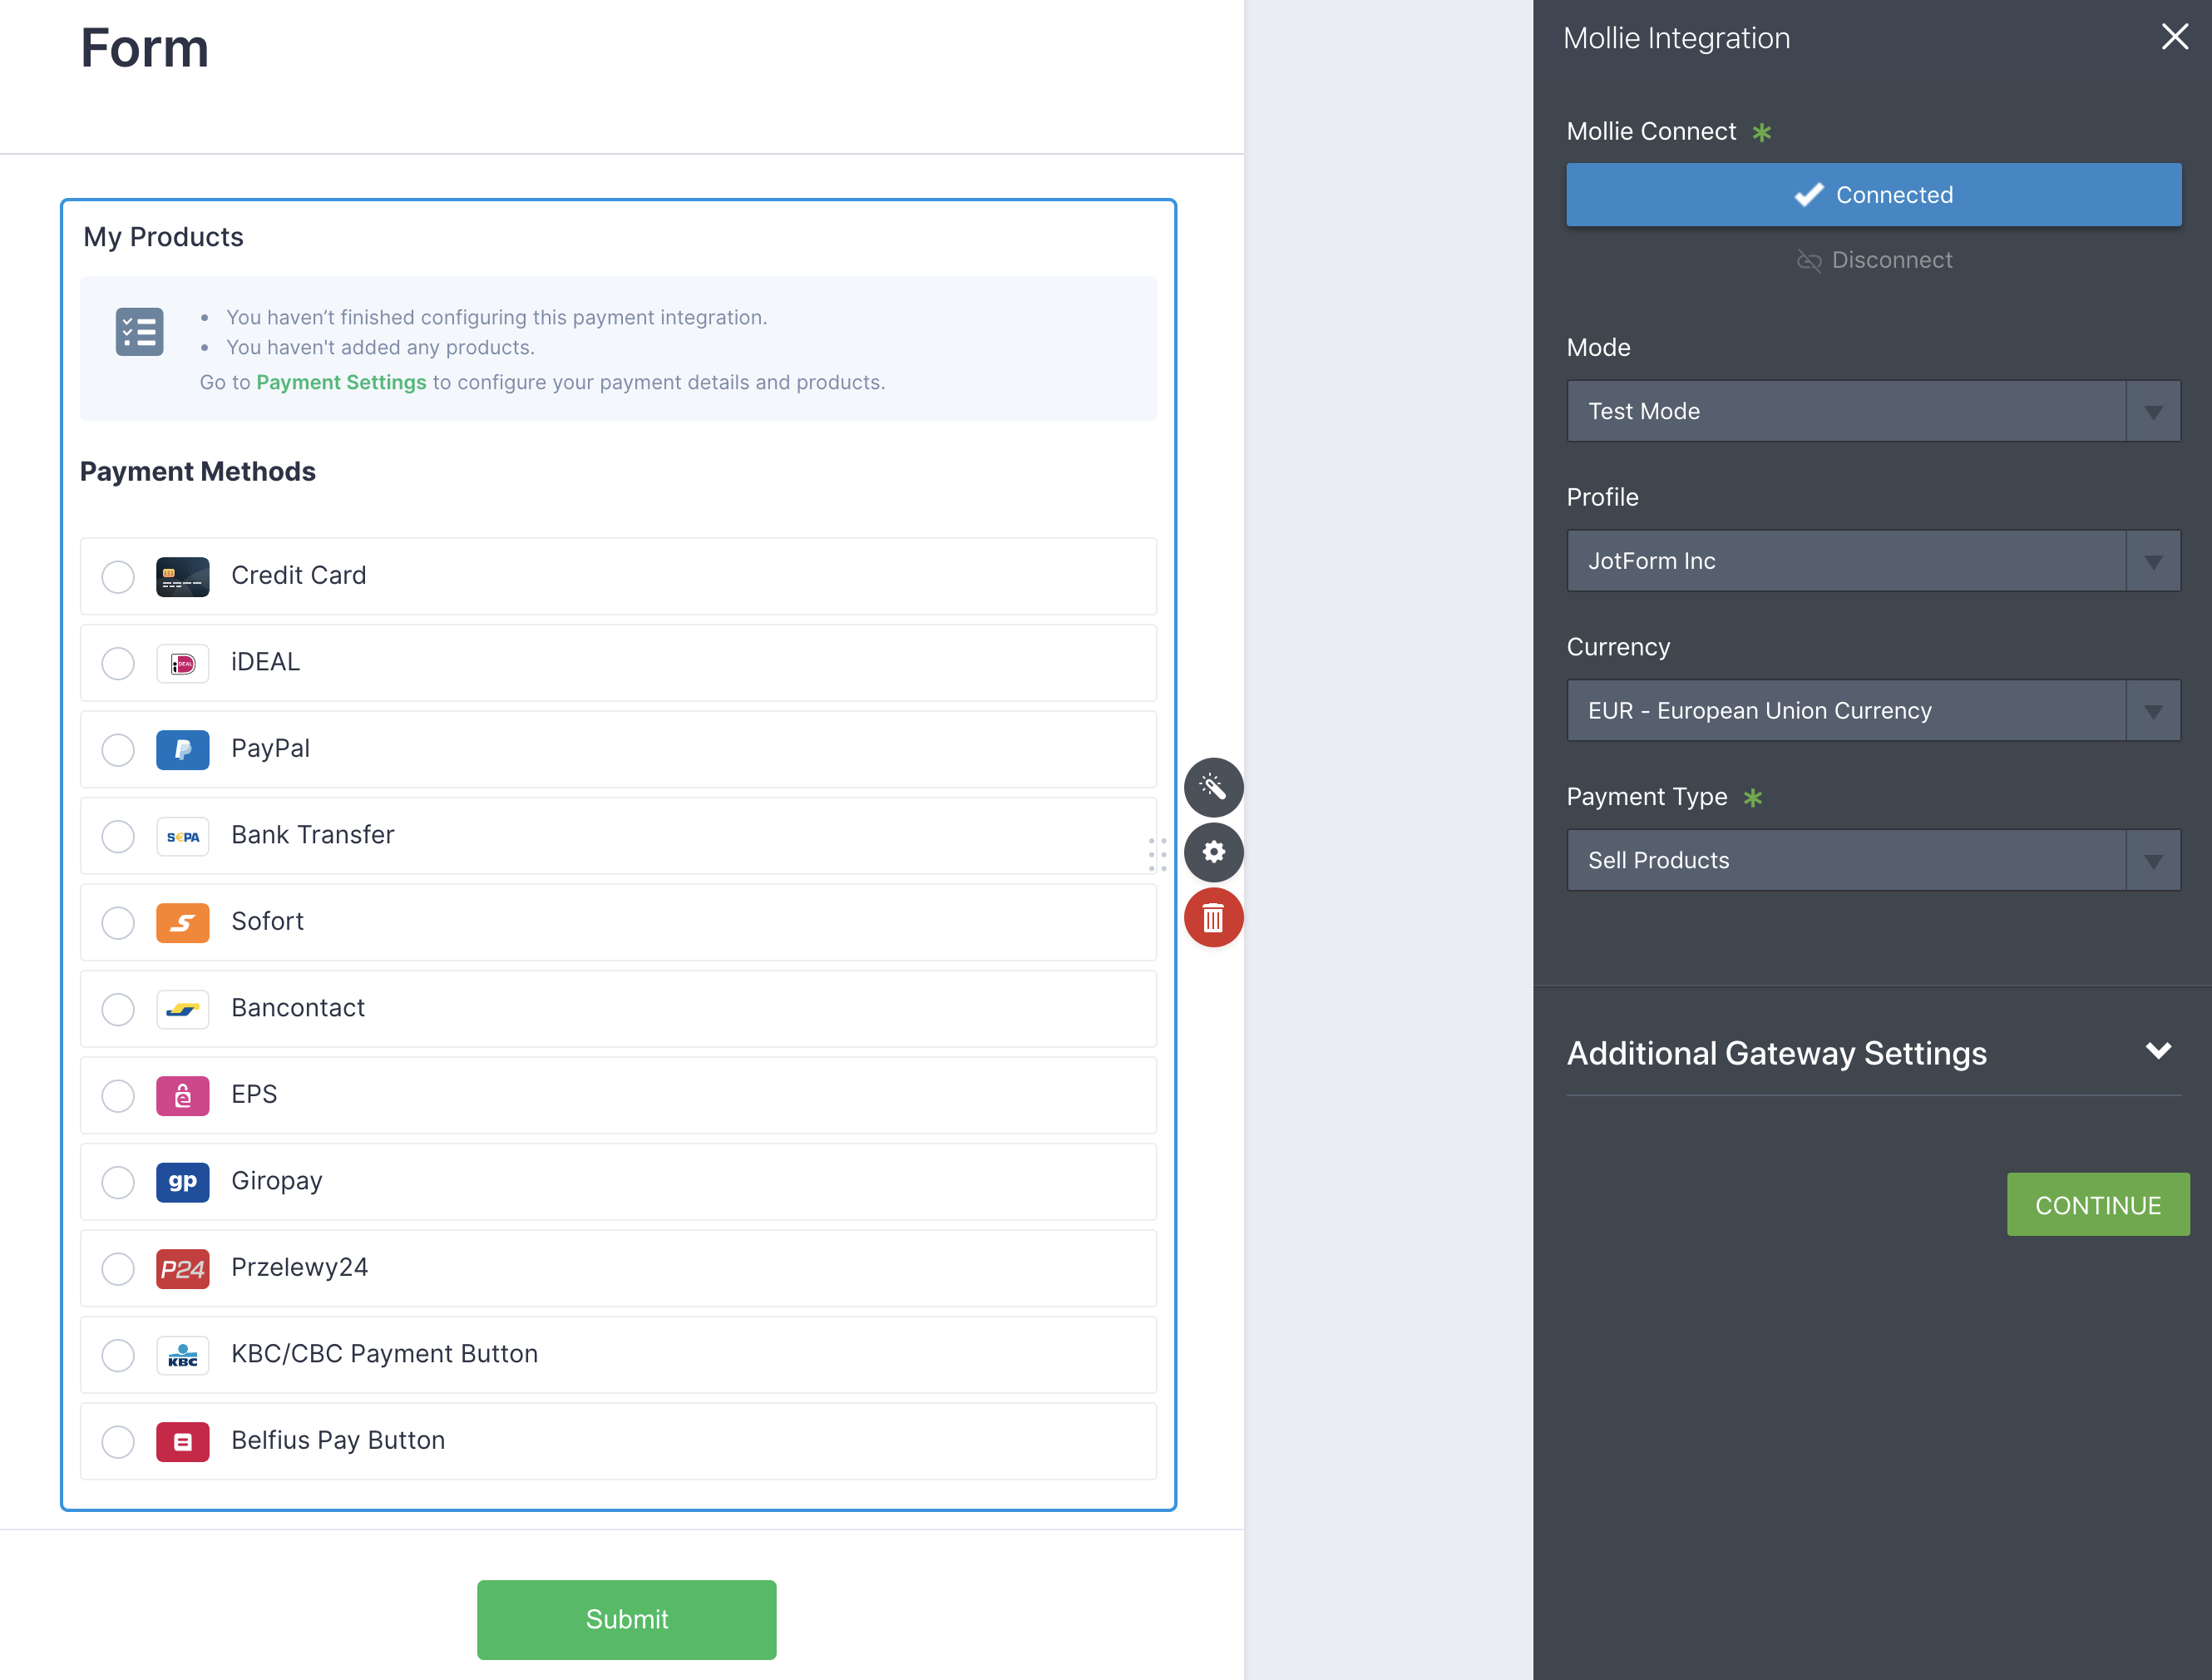This screenshot has width=2212, height=1680.
Task: Select the Credit Card radio button
Action: click(x=118, y=576)
